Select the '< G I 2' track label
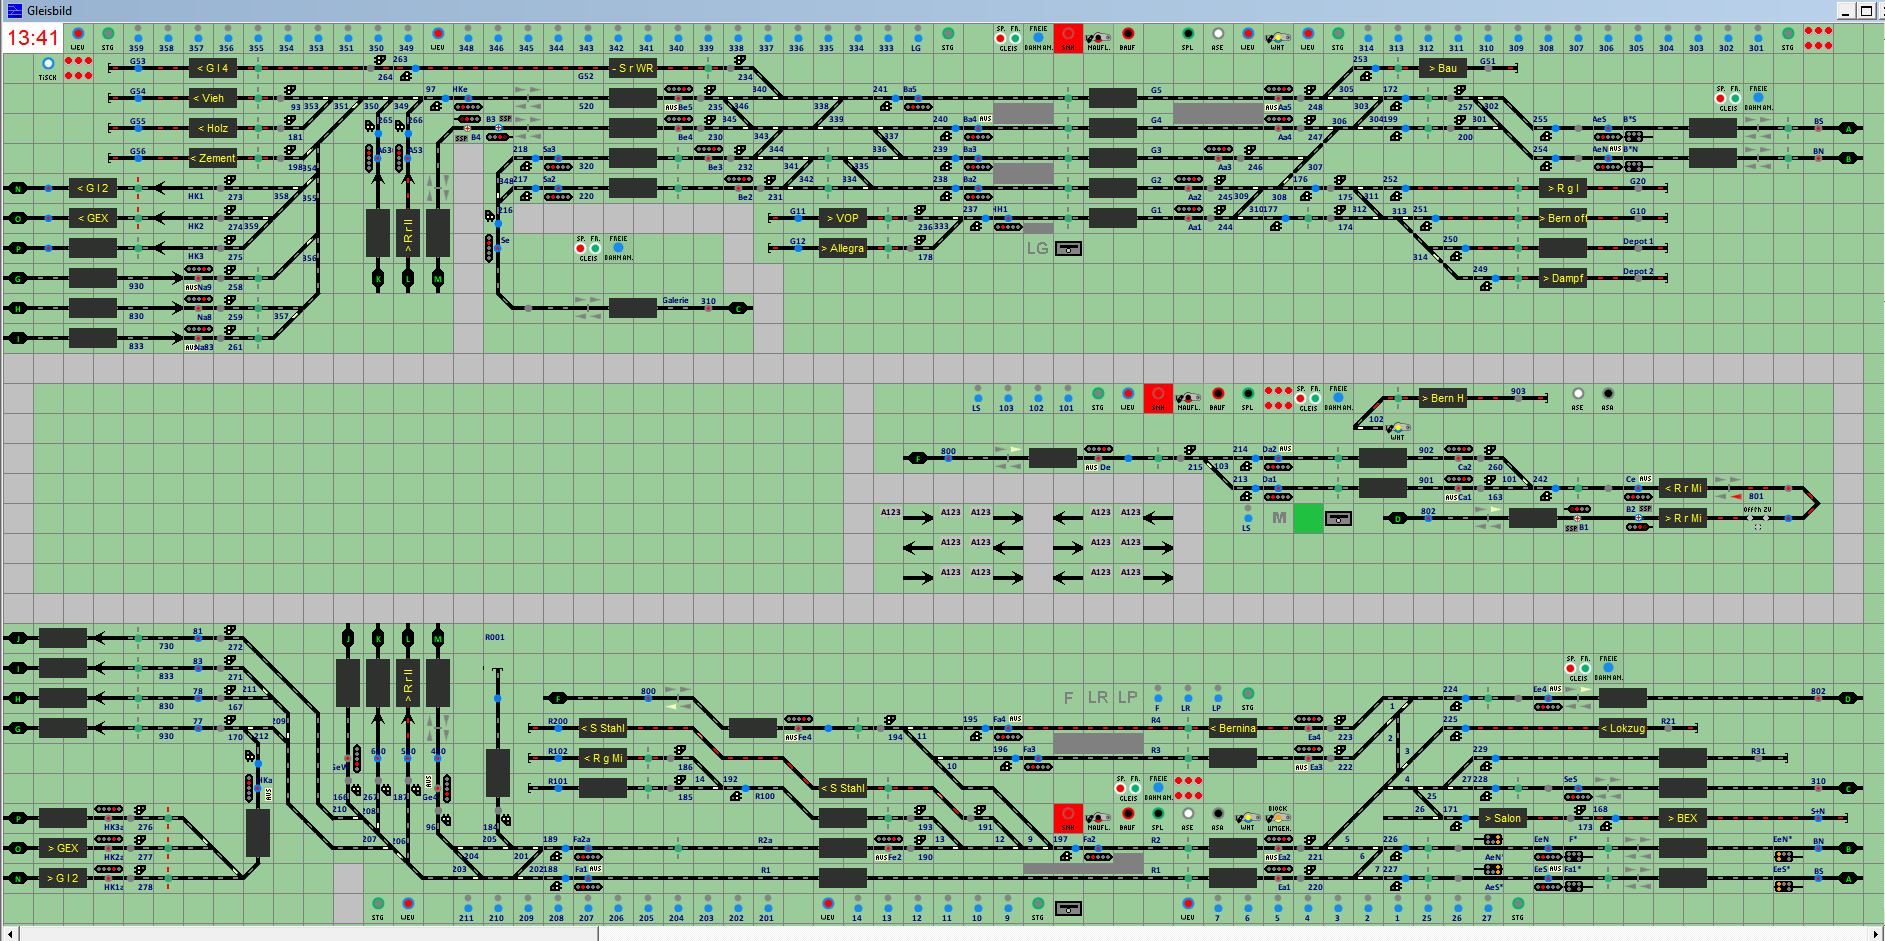The width and height of the screenshot is (1885, 941). pyautogui.click(x=93, y=188)
